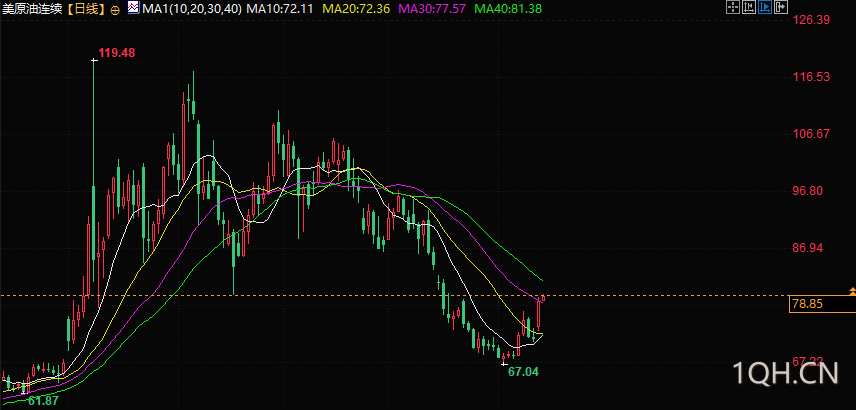The image size is (856, 410).
Task: Select the MA40:81.38 green line label
Action: [508, 9]
